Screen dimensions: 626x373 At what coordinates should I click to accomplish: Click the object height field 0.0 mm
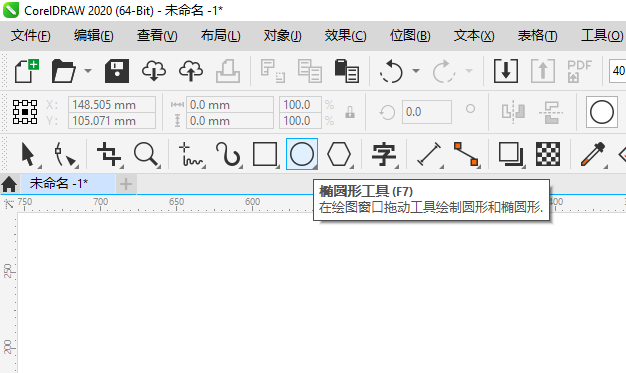click(230, 121)
